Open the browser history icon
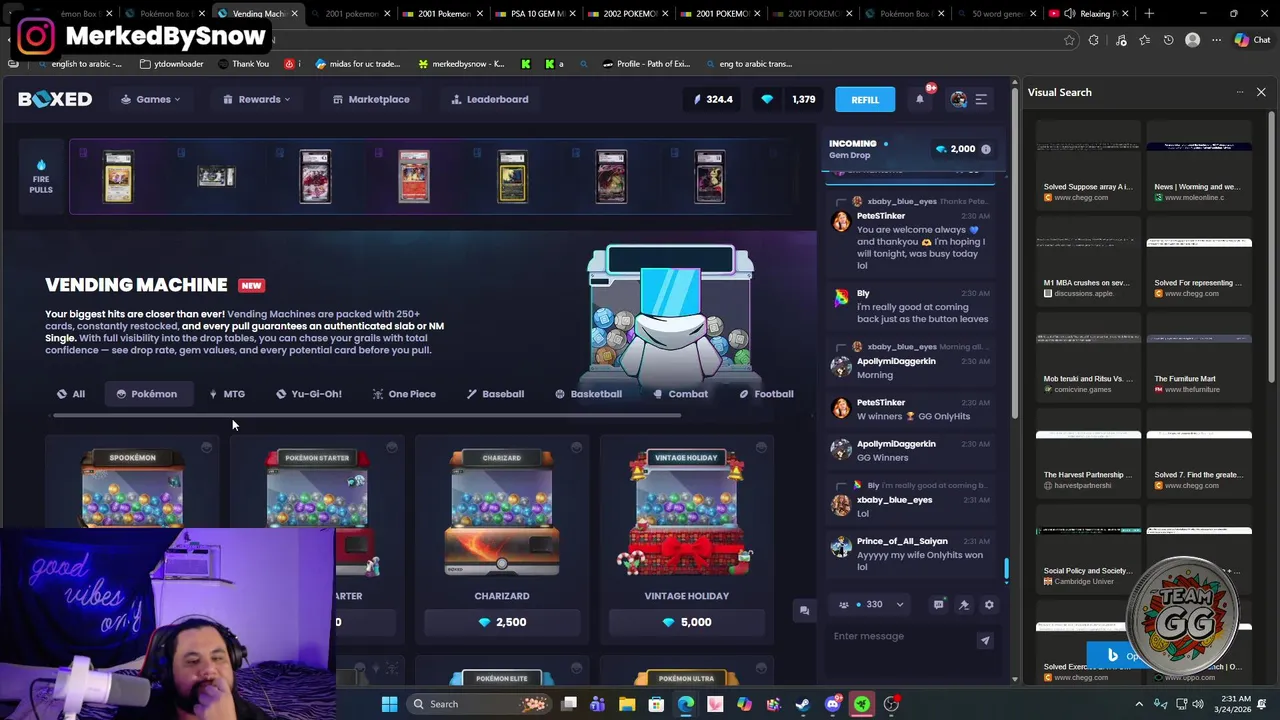Viewport: 1280px width, 720px height. (1168, 40)
